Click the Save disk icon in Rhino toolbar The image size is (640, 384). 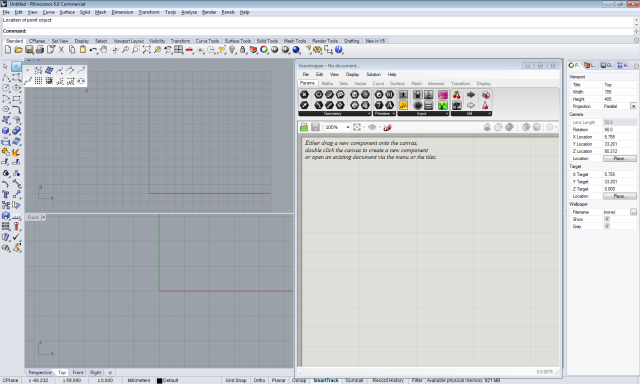click(29, 50)
